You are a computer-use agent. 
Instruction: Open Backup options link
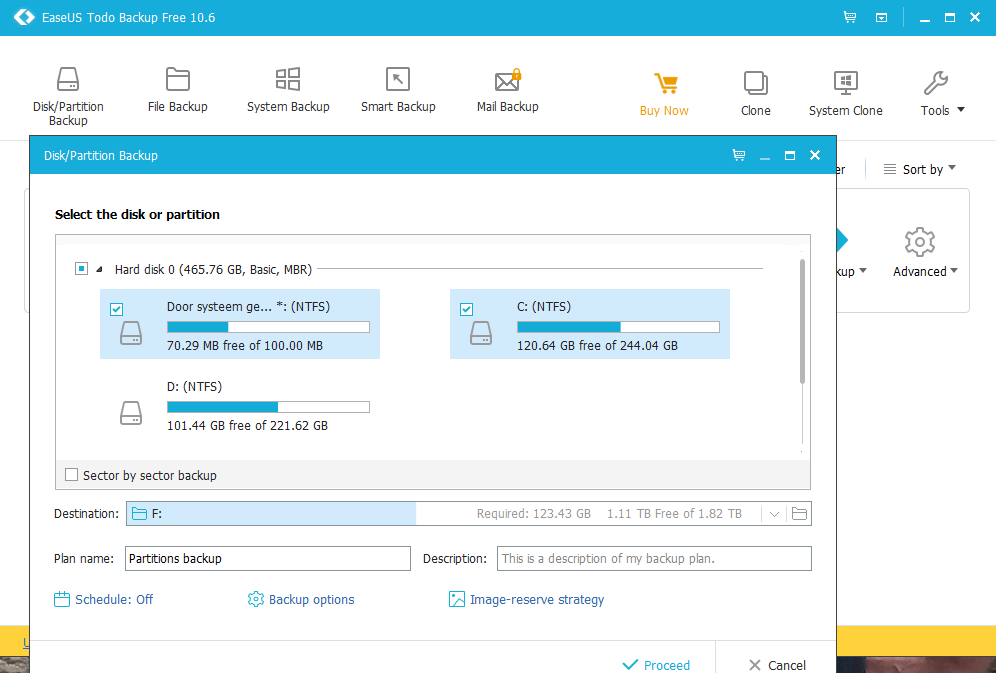(x=301, y=599)
